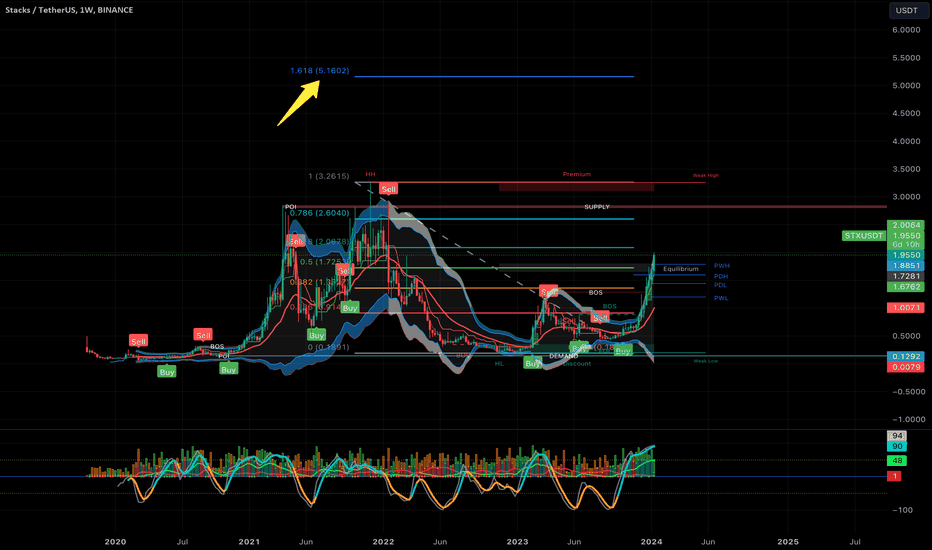This screenshot has width=932, height=550.
Task: Select the DEMAND zone label
Action: 563,356
